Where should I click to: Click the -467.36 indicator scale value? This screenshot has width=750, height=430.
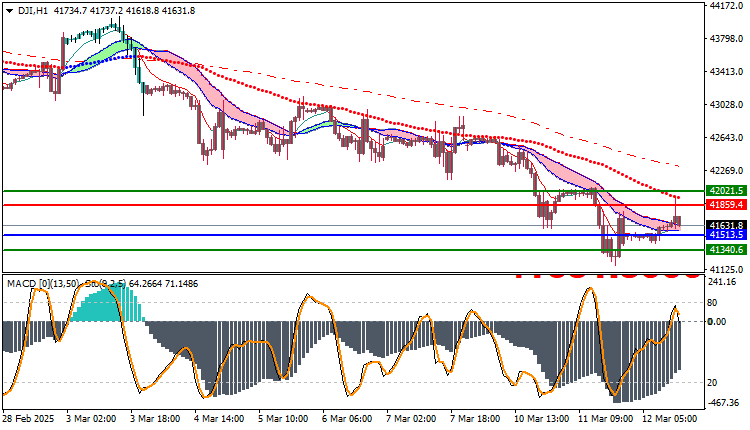click(x=723, y=403)
